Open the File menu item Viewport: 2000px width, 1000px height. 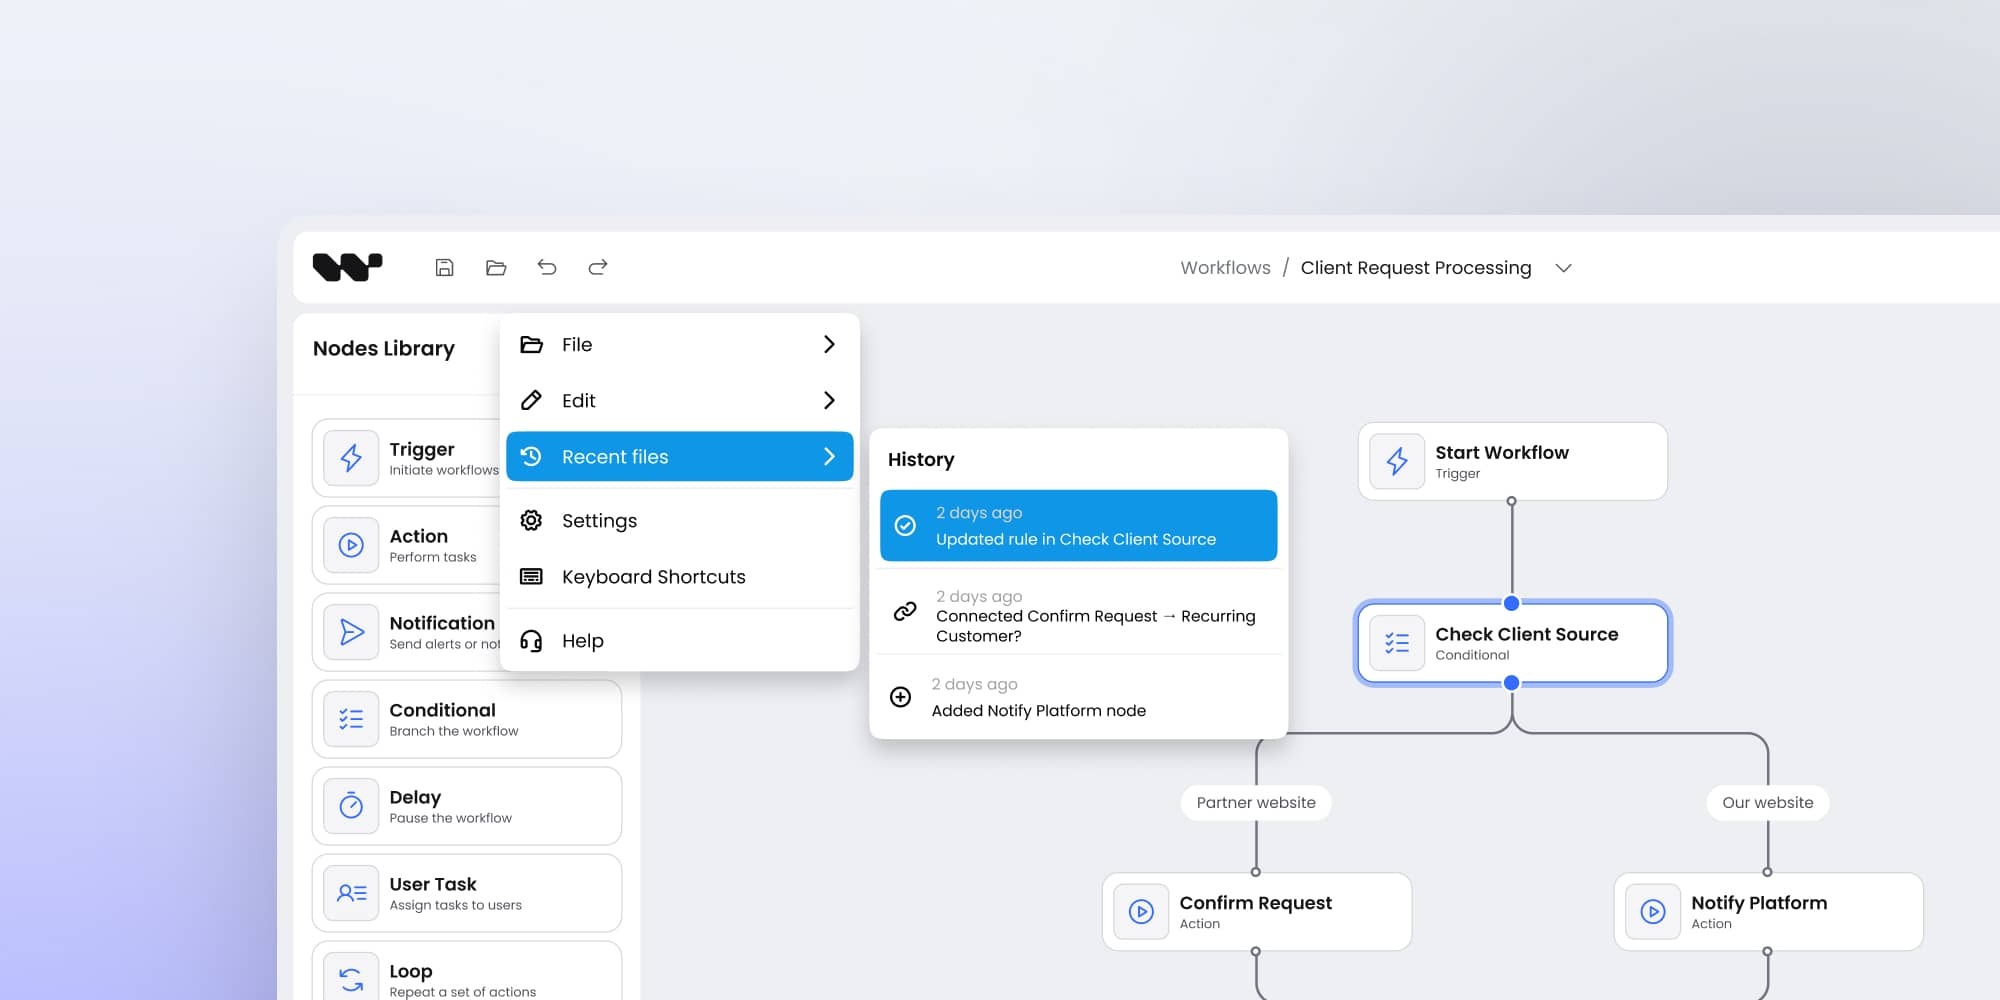(x=680, y=344)
